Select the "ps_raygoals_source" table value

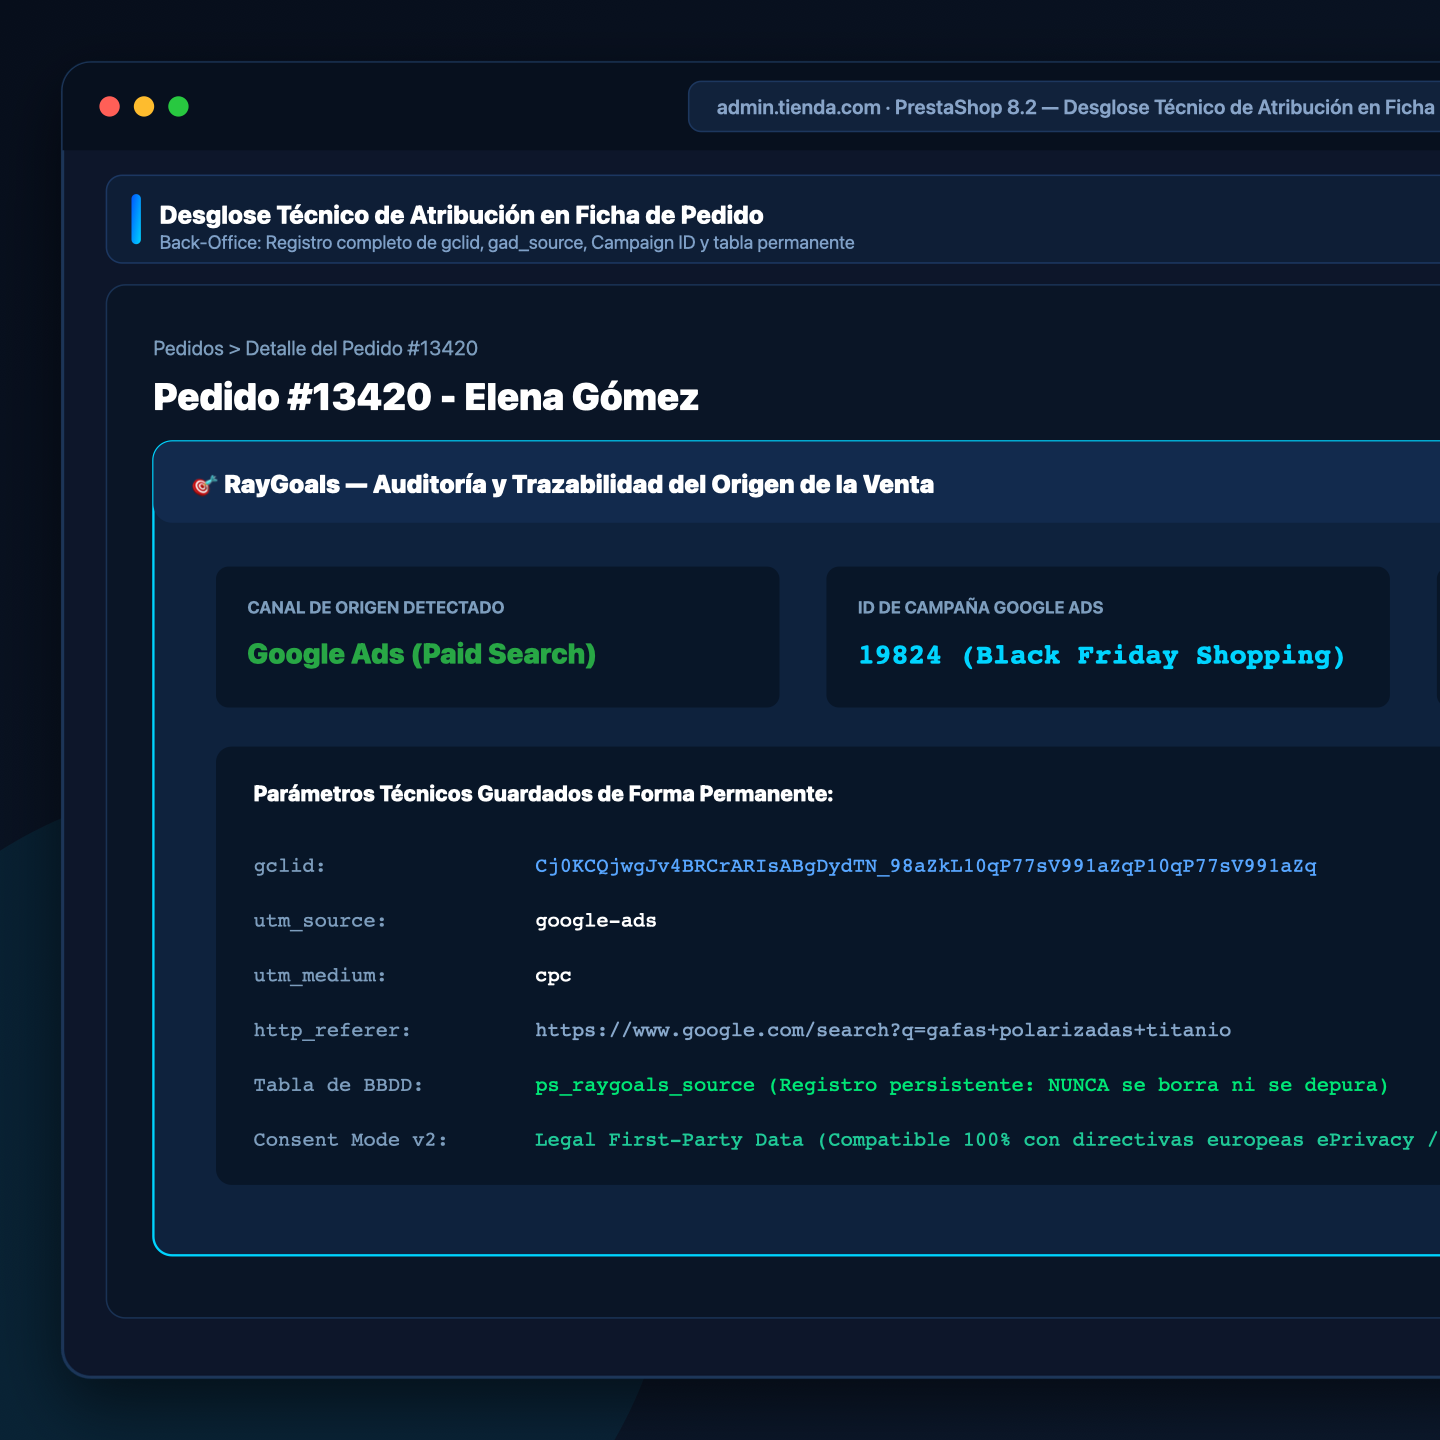645,1086
